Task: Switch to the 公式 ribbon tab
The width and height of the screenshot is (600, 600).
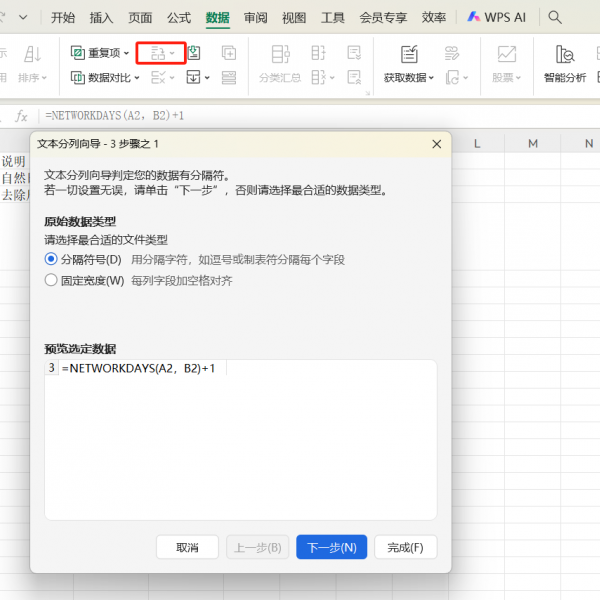Action: 179,17
